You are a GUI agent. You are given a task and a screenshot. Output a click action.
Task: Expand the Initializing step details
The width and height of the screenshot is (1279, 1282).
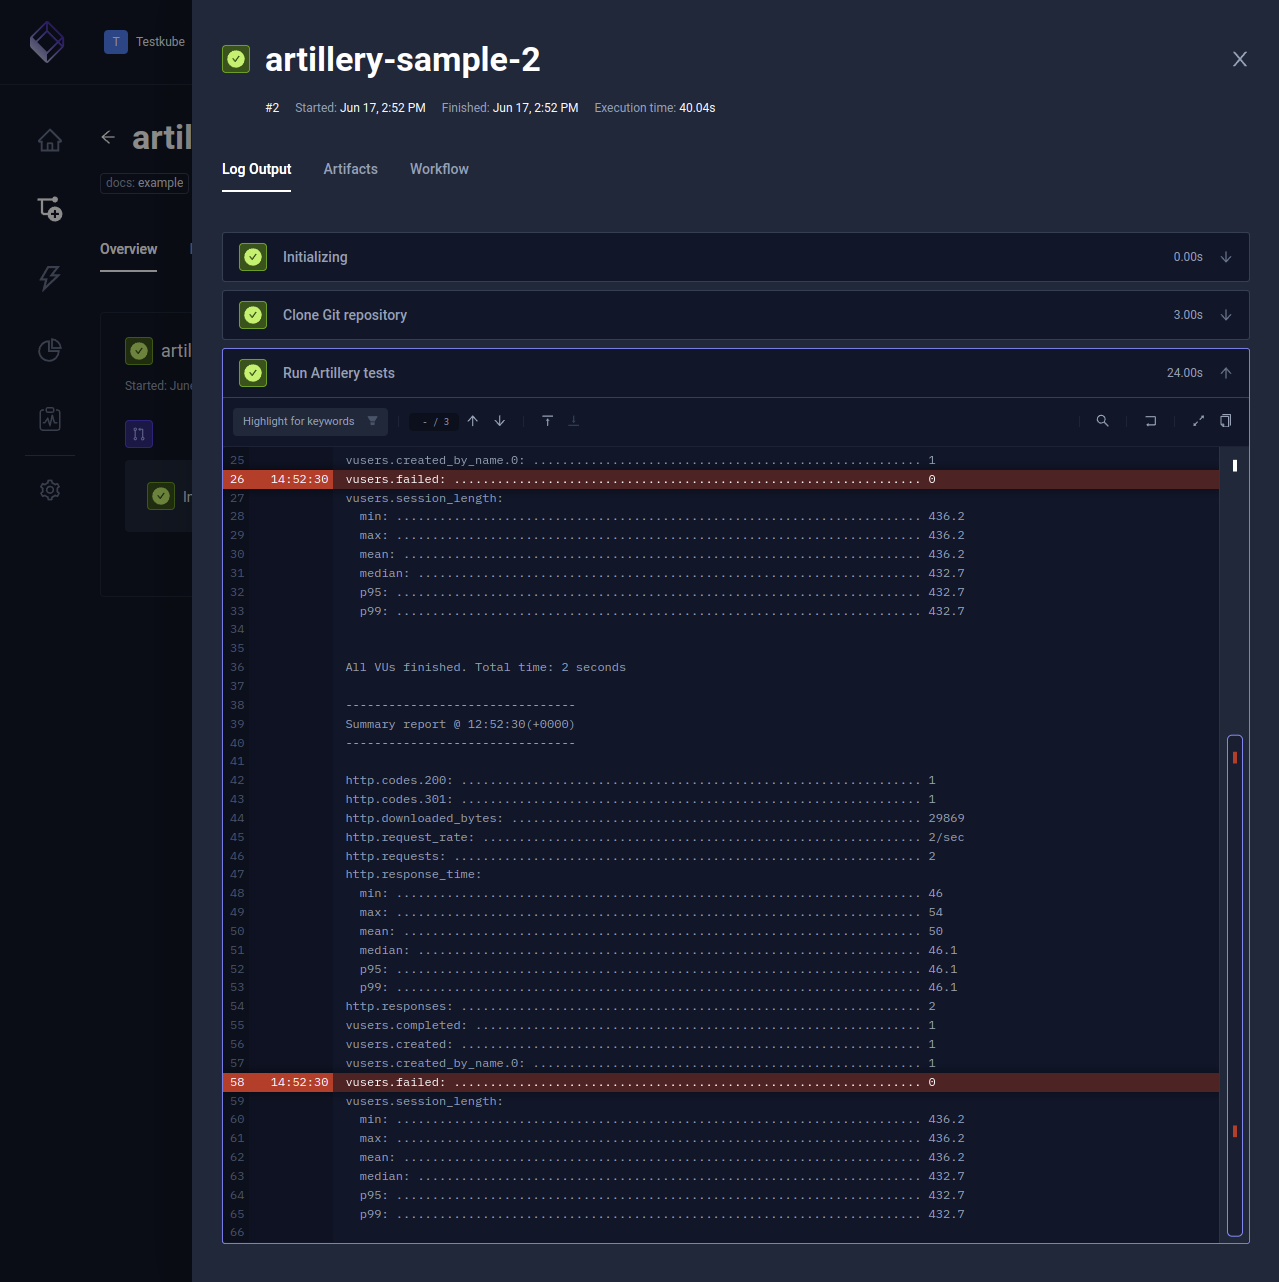(1226, 257)
